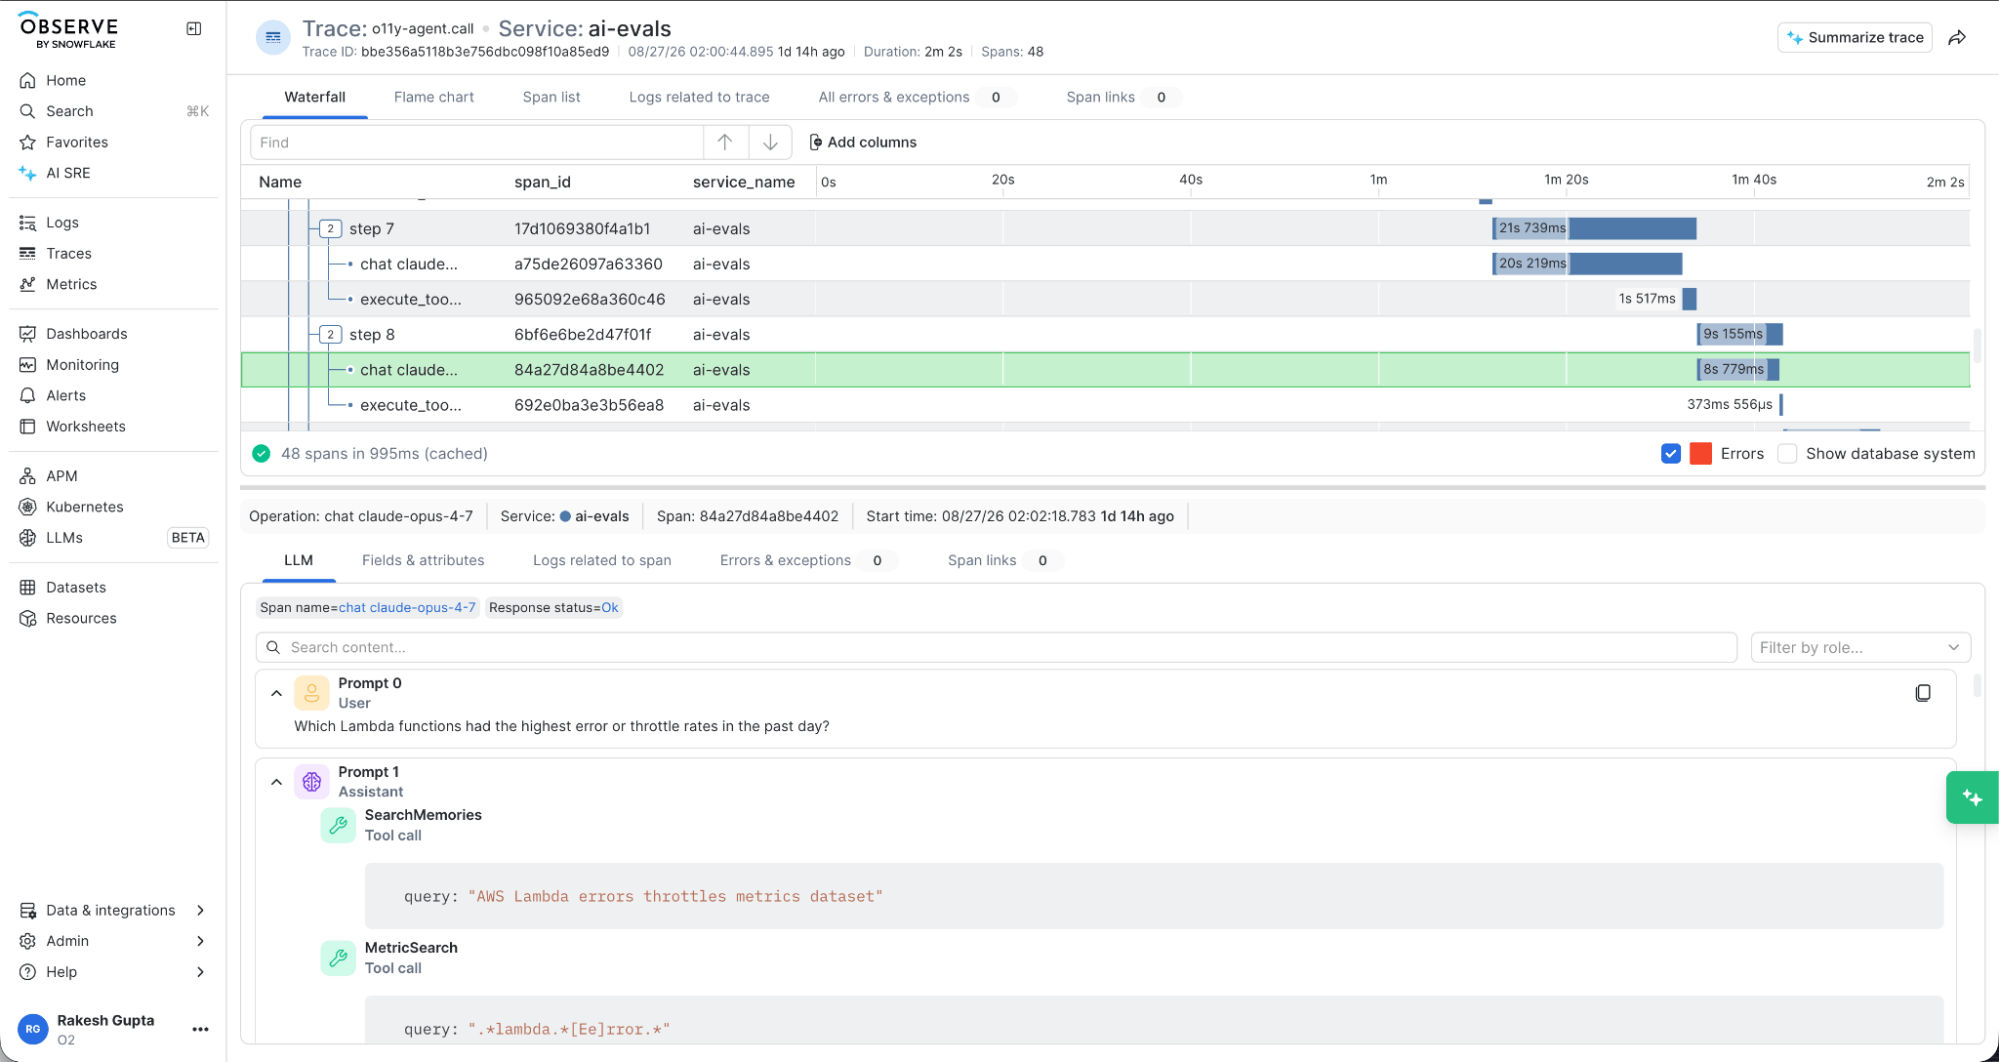The height and width of the screenshot is (1062, 1999).
Task: Click the SearchMemories tool call wrench icon
Action: pyautogui.click(x=338, y=825)
